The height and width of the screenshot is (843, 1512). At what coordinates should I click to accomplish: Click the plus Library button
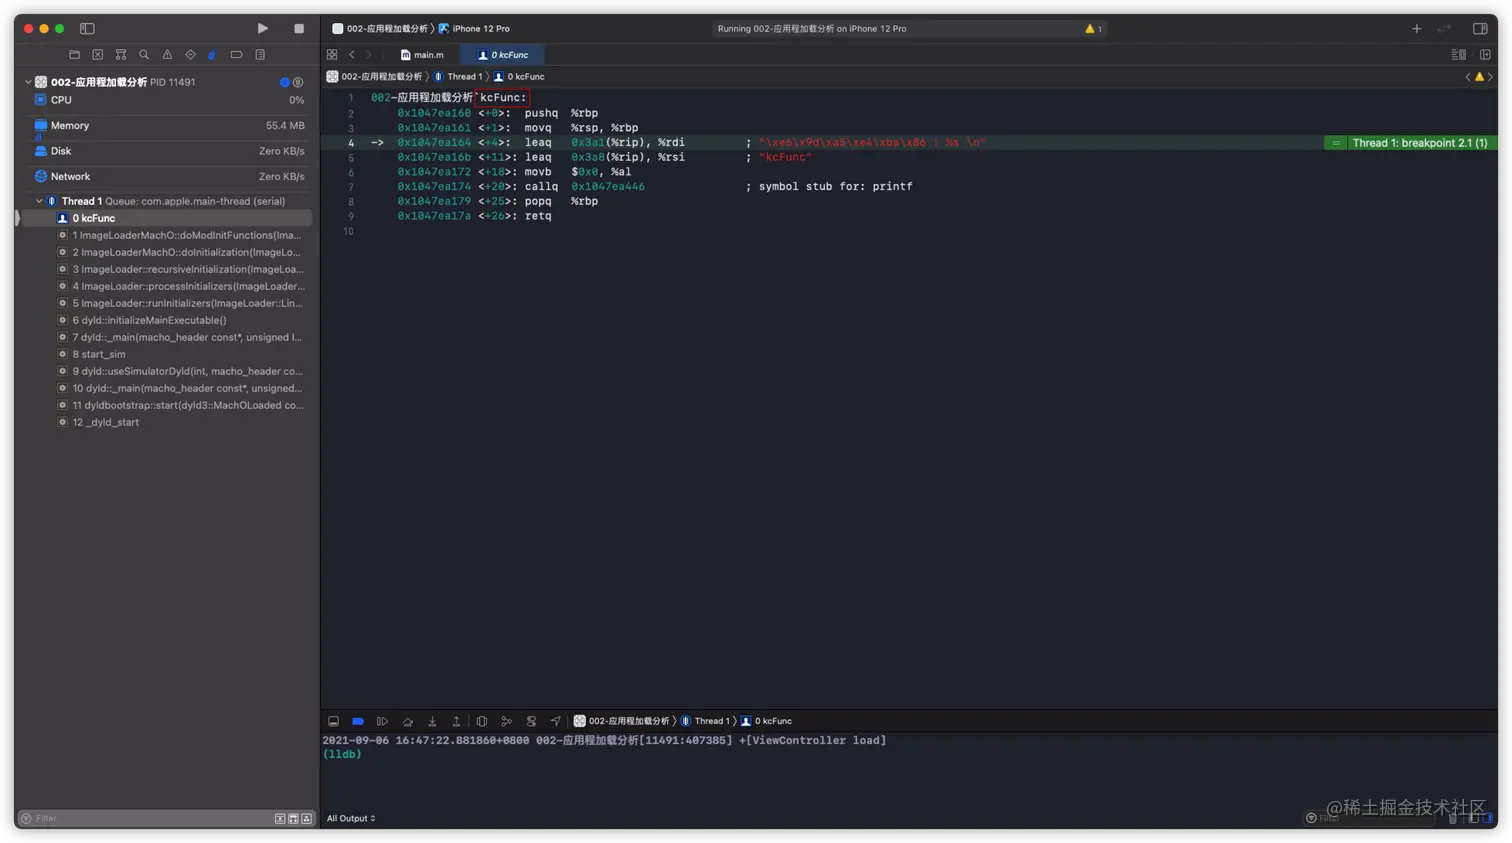click(1416, 29)
